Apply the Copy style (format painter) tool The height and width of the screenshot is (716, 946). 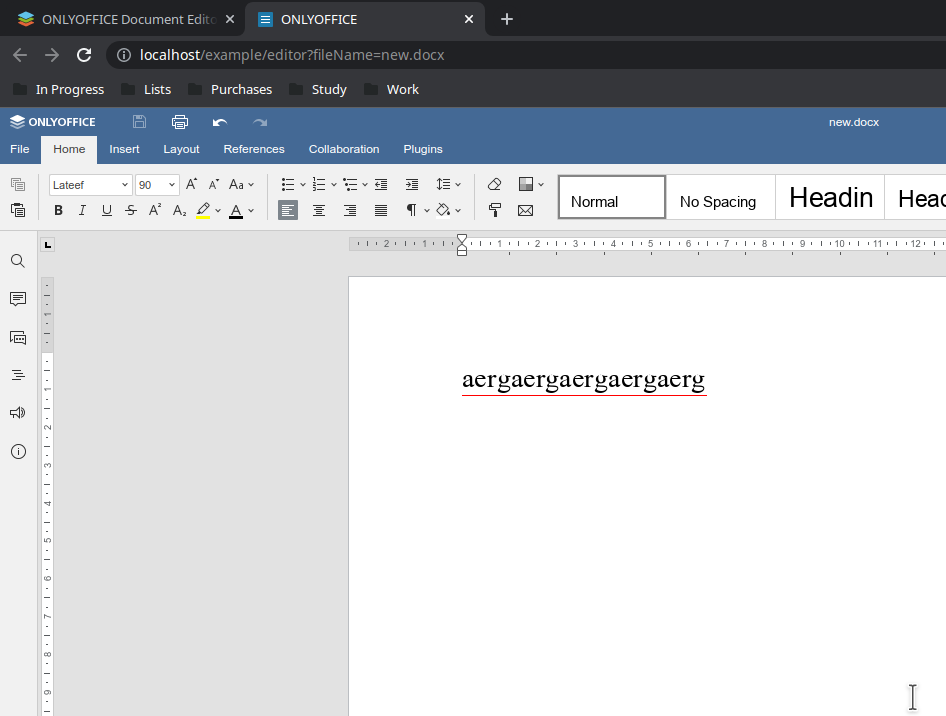pyautogui.click(x=494, y=210)
